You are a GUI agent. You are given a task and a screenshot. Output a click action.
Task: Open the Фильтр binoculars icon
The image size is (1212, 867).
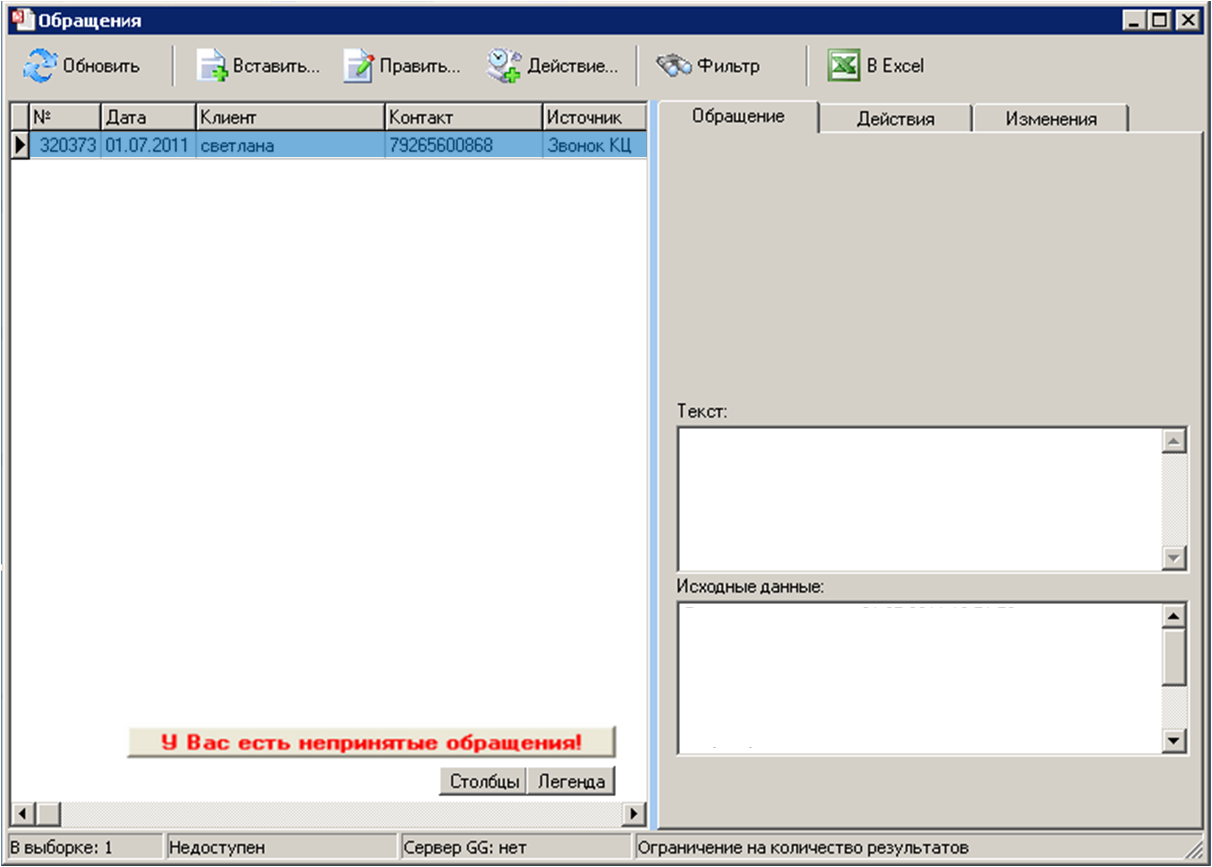point(674,66)
